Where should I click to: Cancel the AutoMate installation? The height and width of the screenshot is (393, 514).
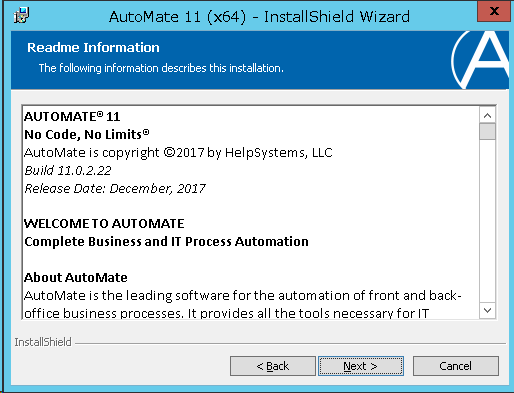(456, 366)
